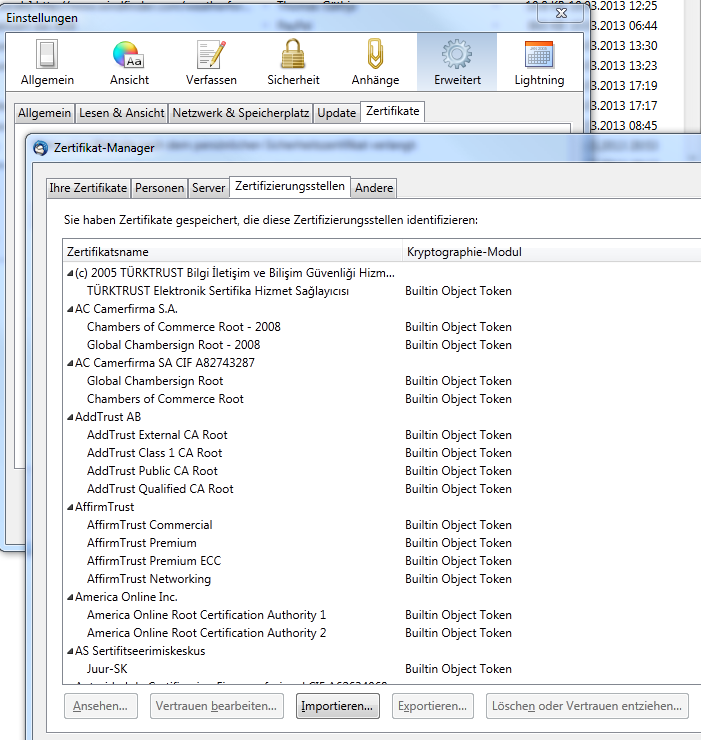Select the Zertifikate tab in Einstellungen
Screen dimensions: 701x740
pos(392,111)
